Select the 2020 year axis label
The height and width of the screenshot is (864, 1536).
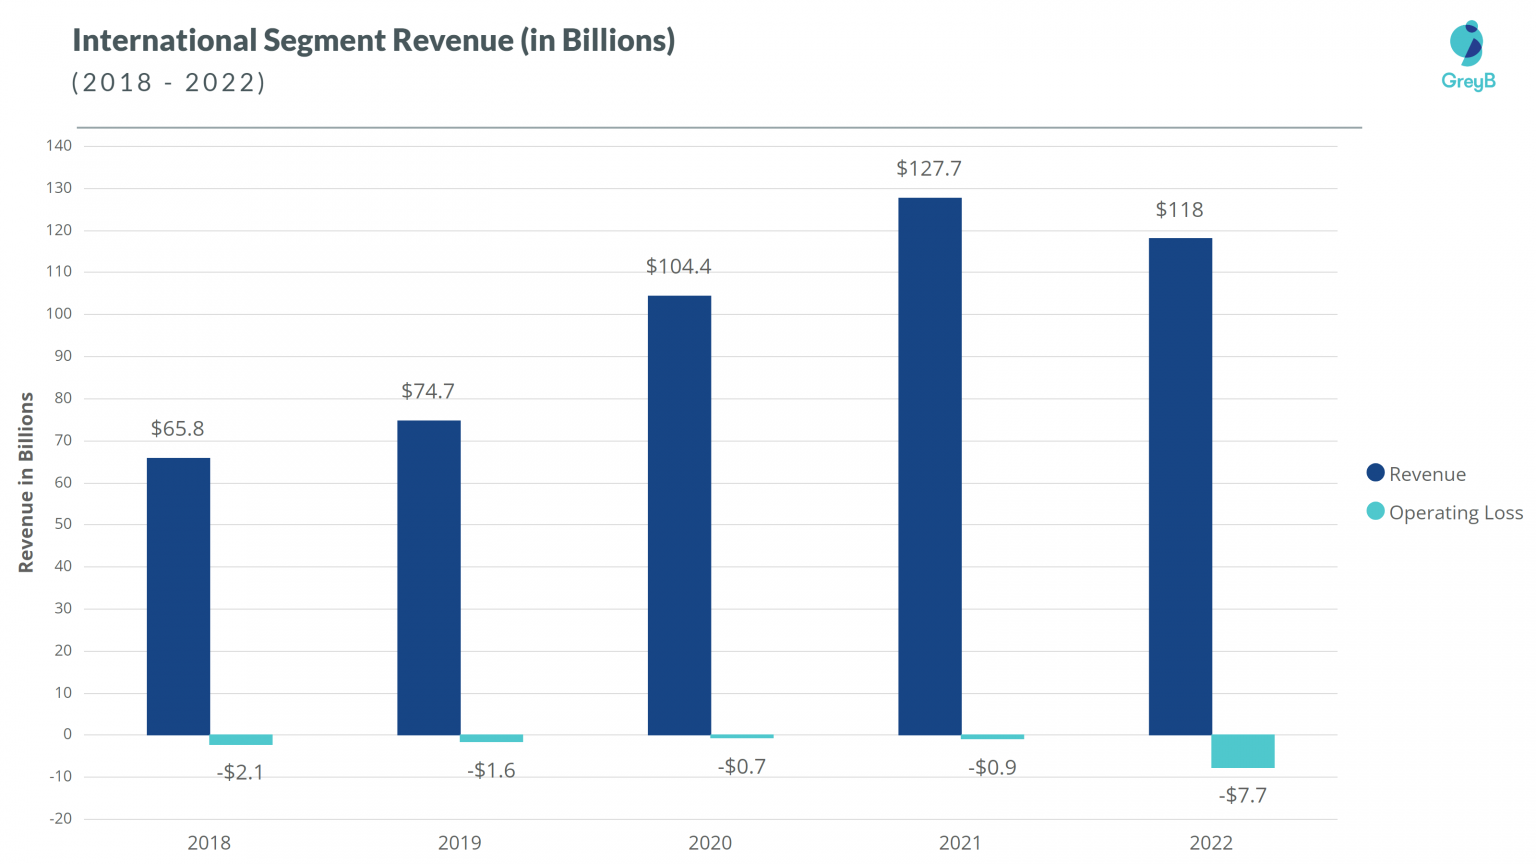(x=710, y=843)
